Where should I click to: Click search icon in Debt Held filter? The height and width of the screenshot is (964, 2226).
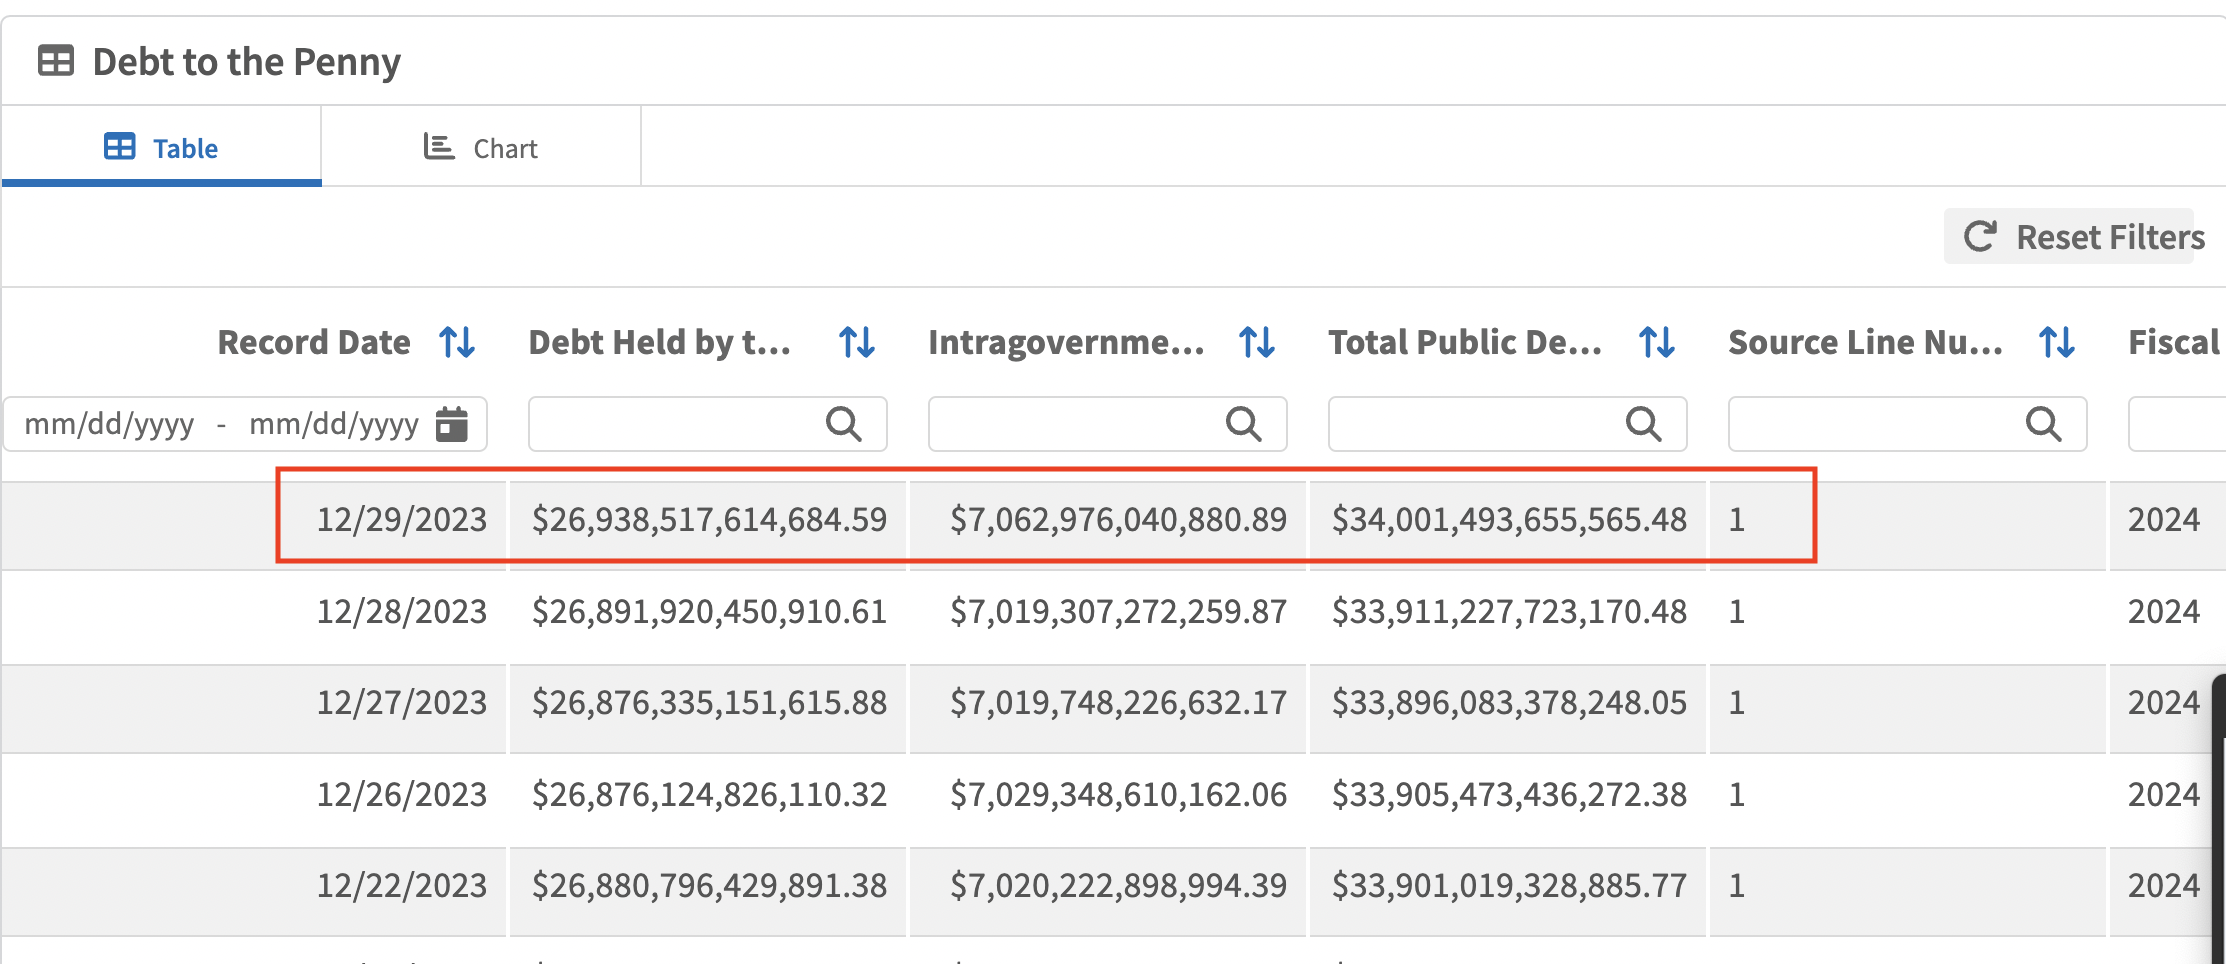844,424
